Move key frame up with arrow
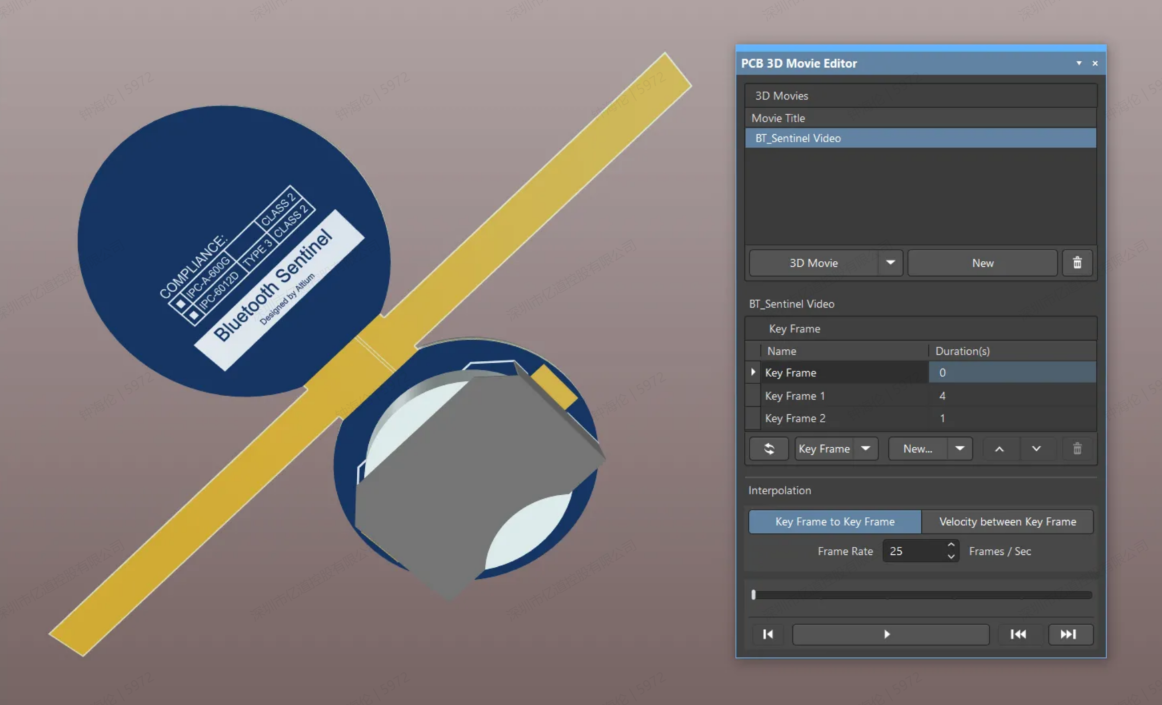The width and height of the screenshot is (1162, 705). (999, 449)
